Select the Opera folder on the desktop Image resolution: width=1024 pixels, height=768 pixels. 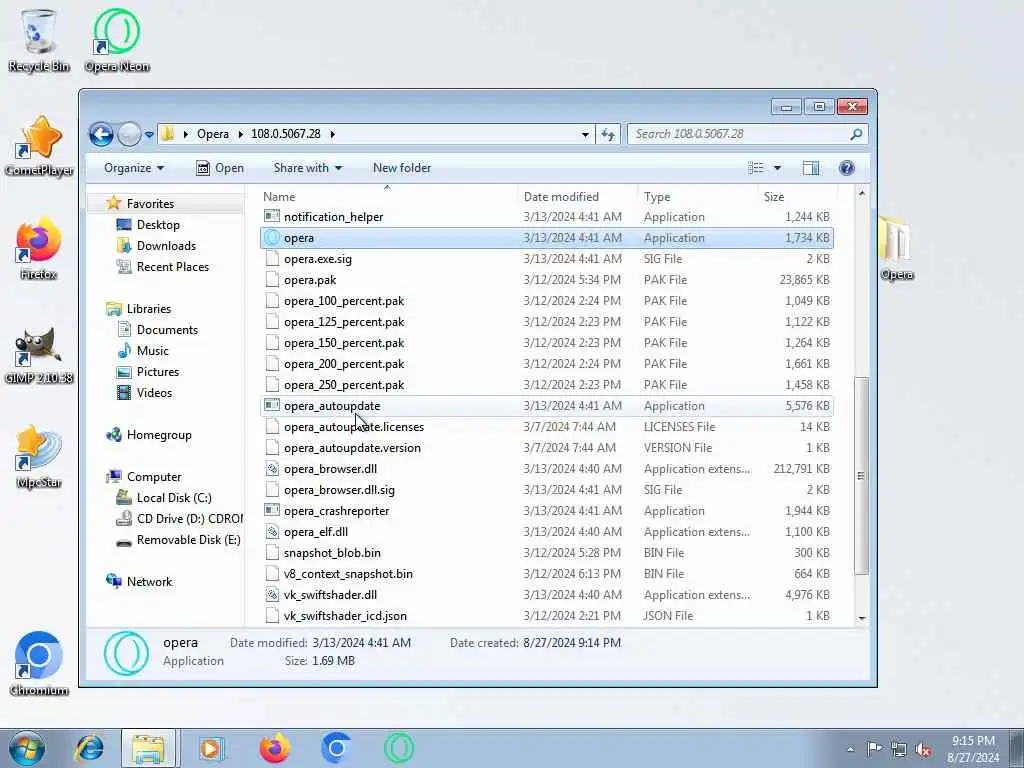[x=896, y=248]
